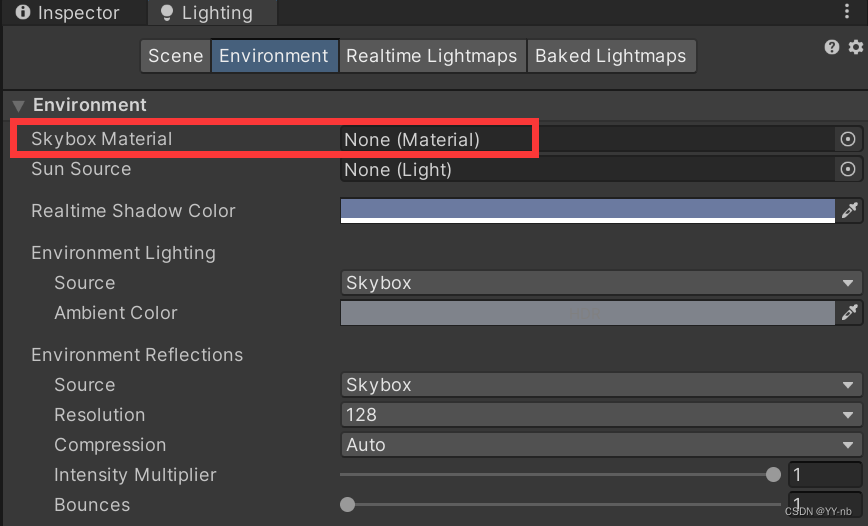Click the Sun Source label
Image resolution: width=868 pixels, height=526 pixels.
tap(81, 169)
